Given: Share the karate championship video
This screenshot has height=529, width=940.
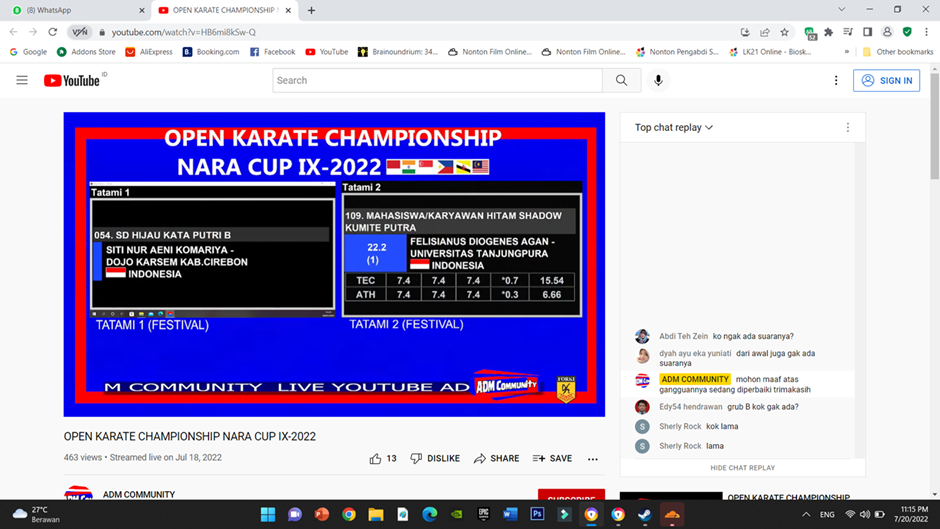Looking at the screenshot, I should [x=496, y=458].
